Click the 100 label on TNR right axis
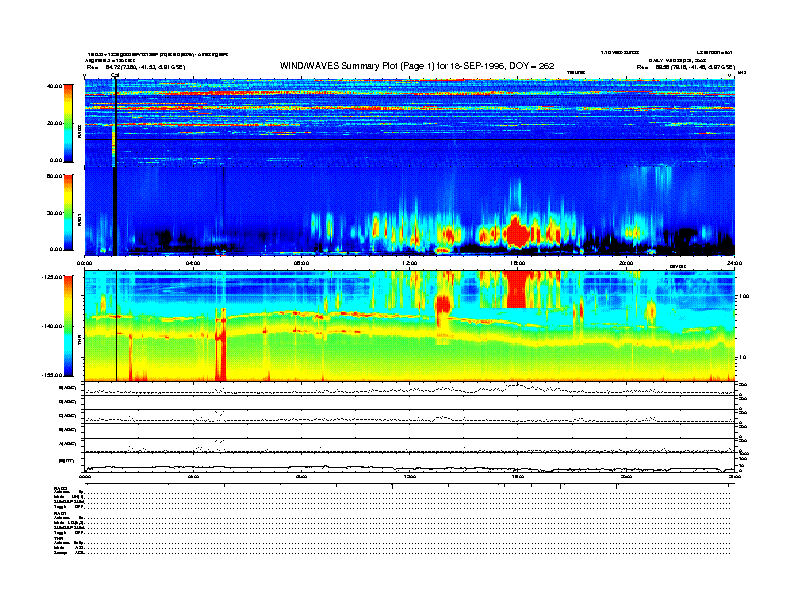The height and width of the screenshot is (612, 792). click(744, 297)
